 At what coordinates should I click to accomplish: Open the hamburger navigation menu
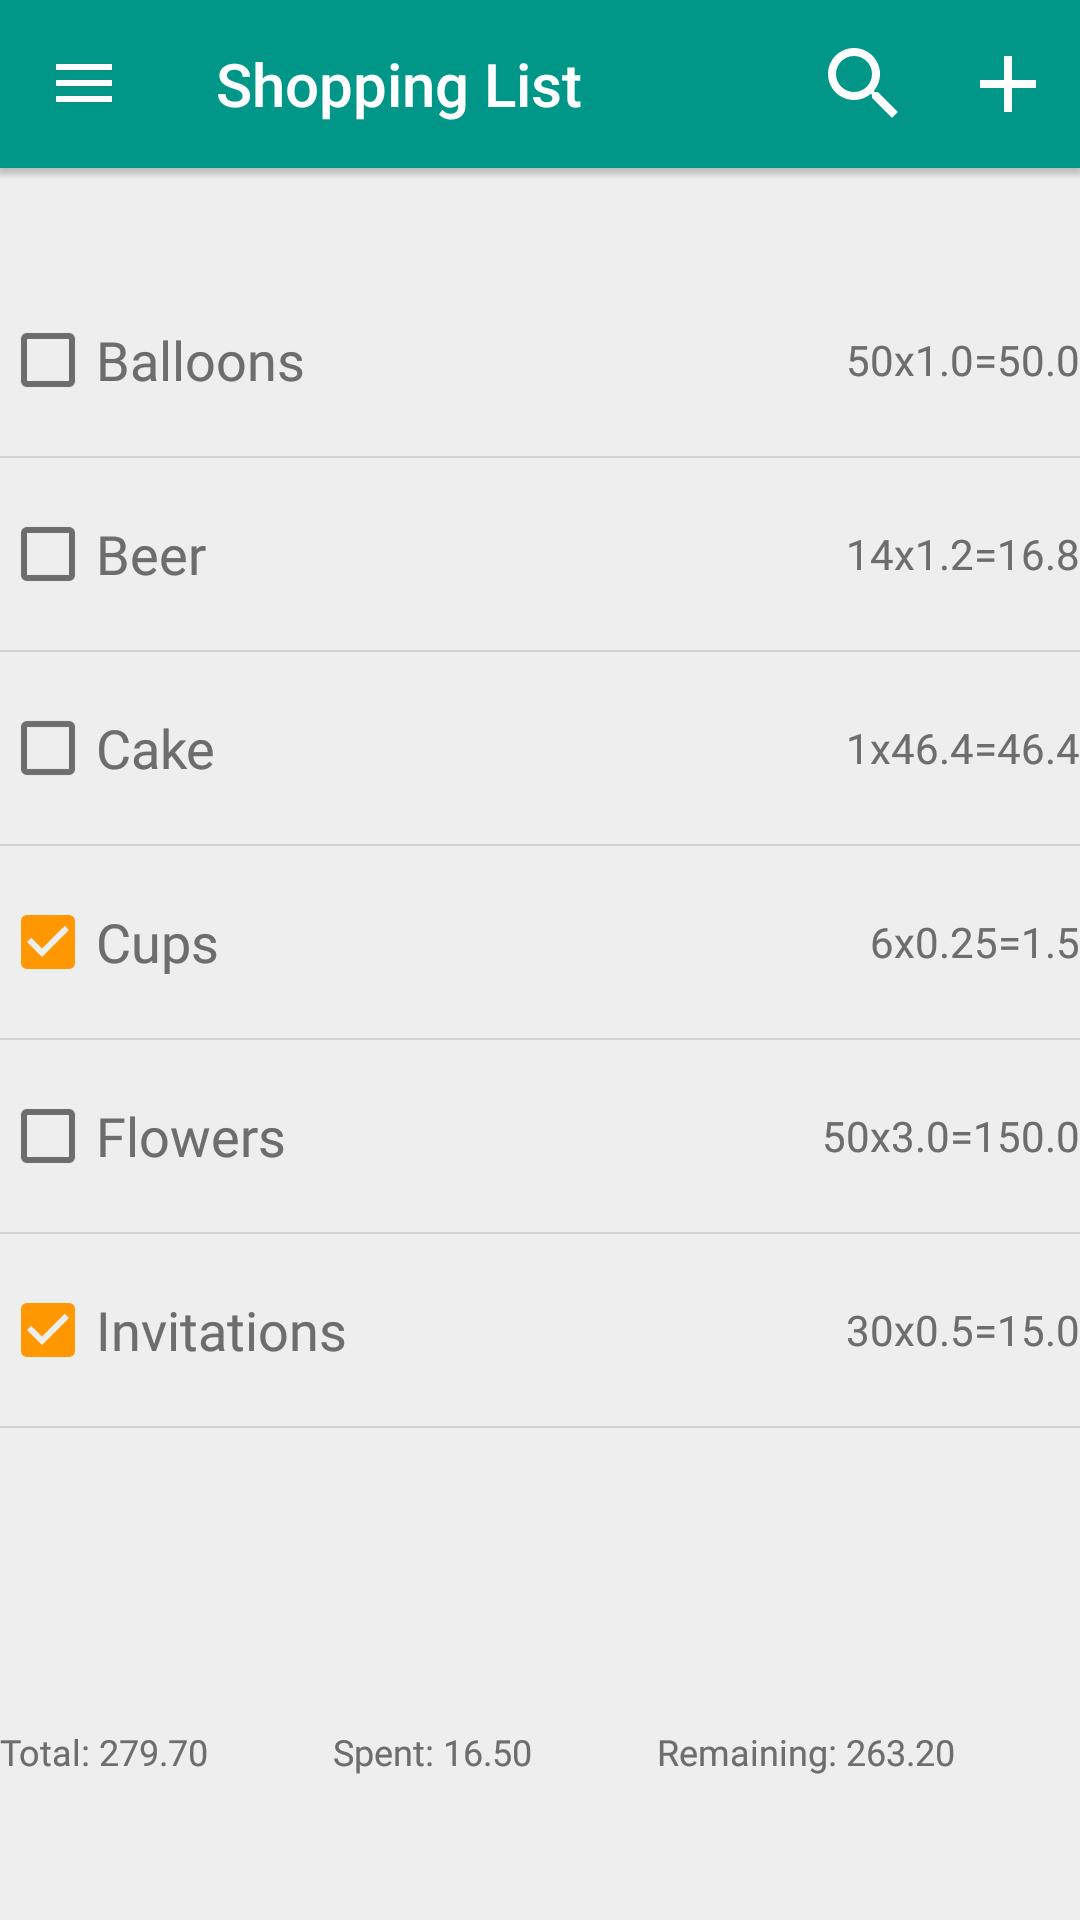coord(84,84)
